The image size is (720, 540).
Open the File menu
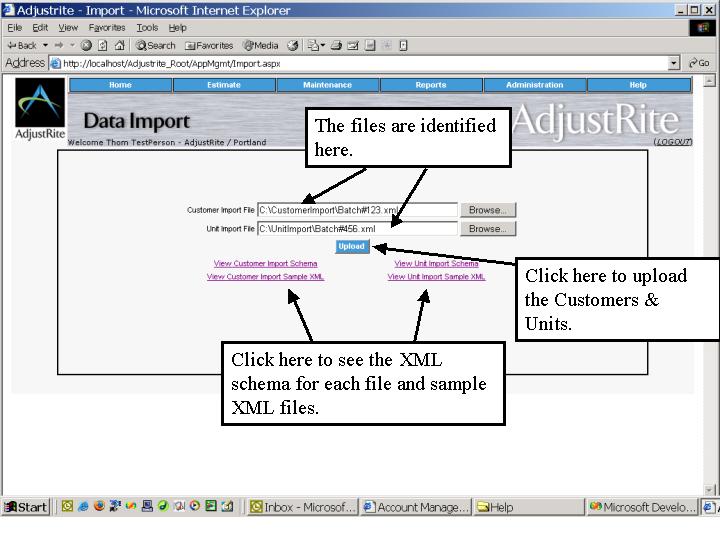[x=15, y=28]
